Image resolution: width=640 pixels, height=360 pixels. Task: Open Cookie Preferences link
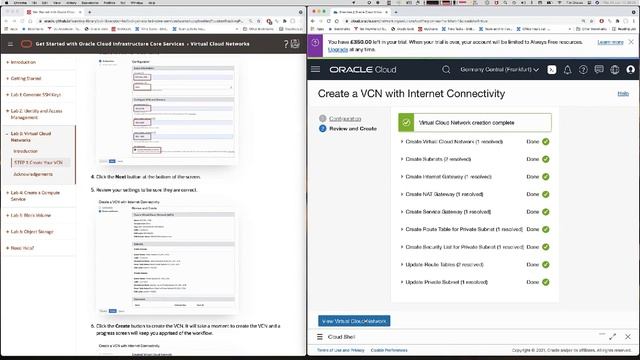(389, 350)
